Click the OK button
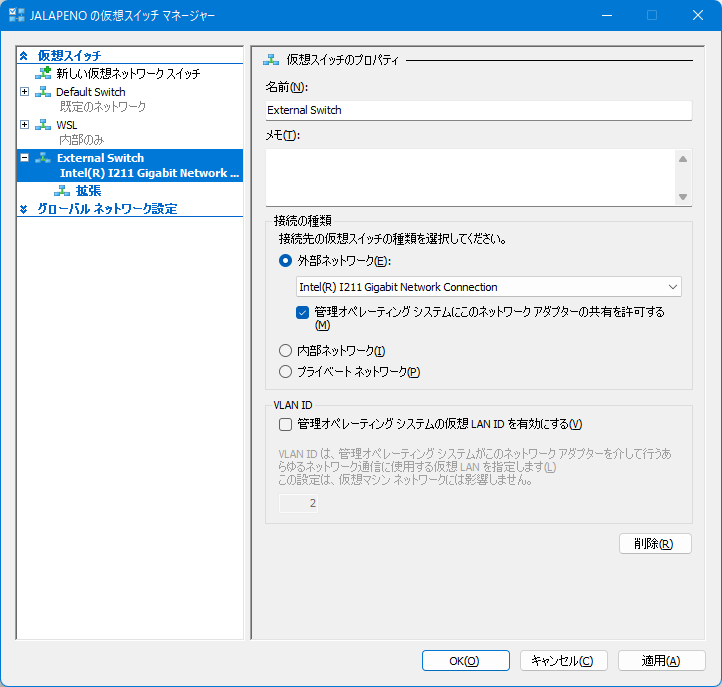This screenshot has width=722, height=687. (x=466, y=661)
